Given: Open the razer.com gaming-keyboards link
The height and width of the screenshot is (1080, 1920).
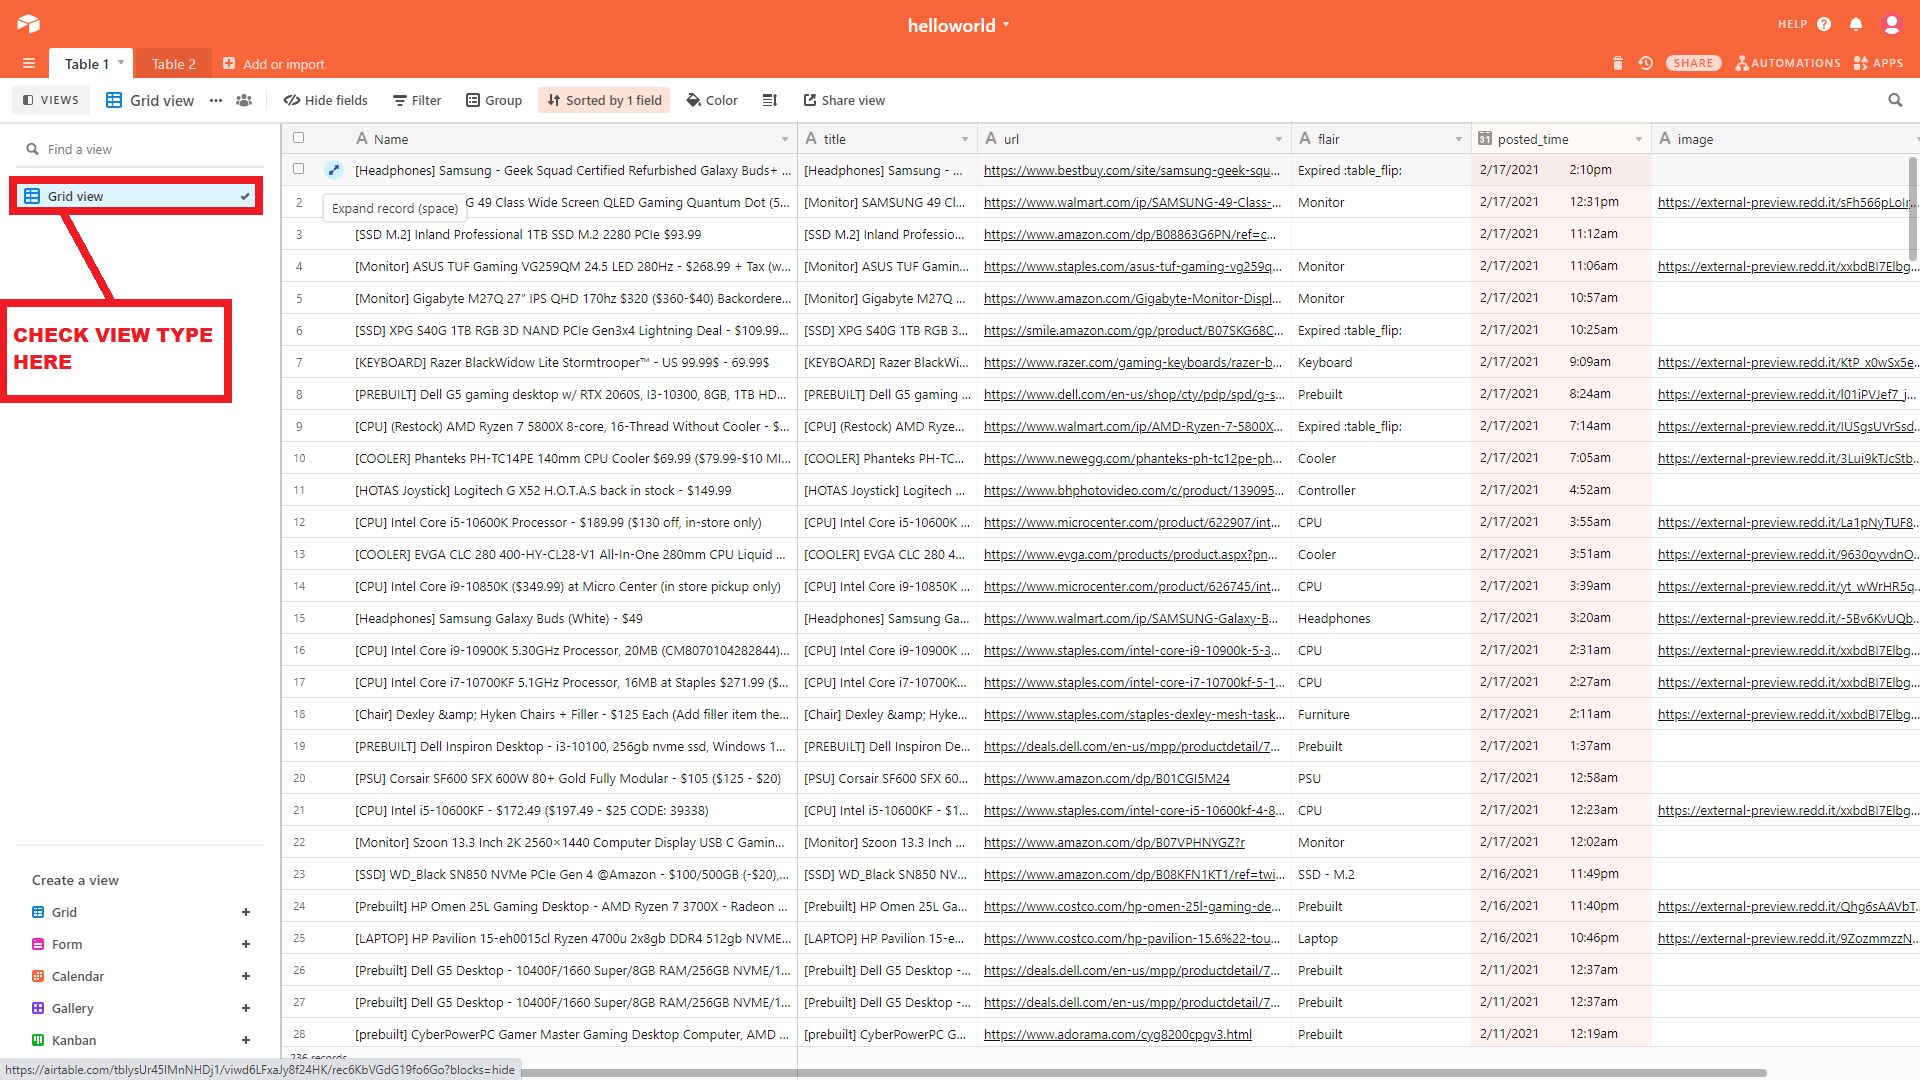Looking at the screenshot, I should [1132, 362].
